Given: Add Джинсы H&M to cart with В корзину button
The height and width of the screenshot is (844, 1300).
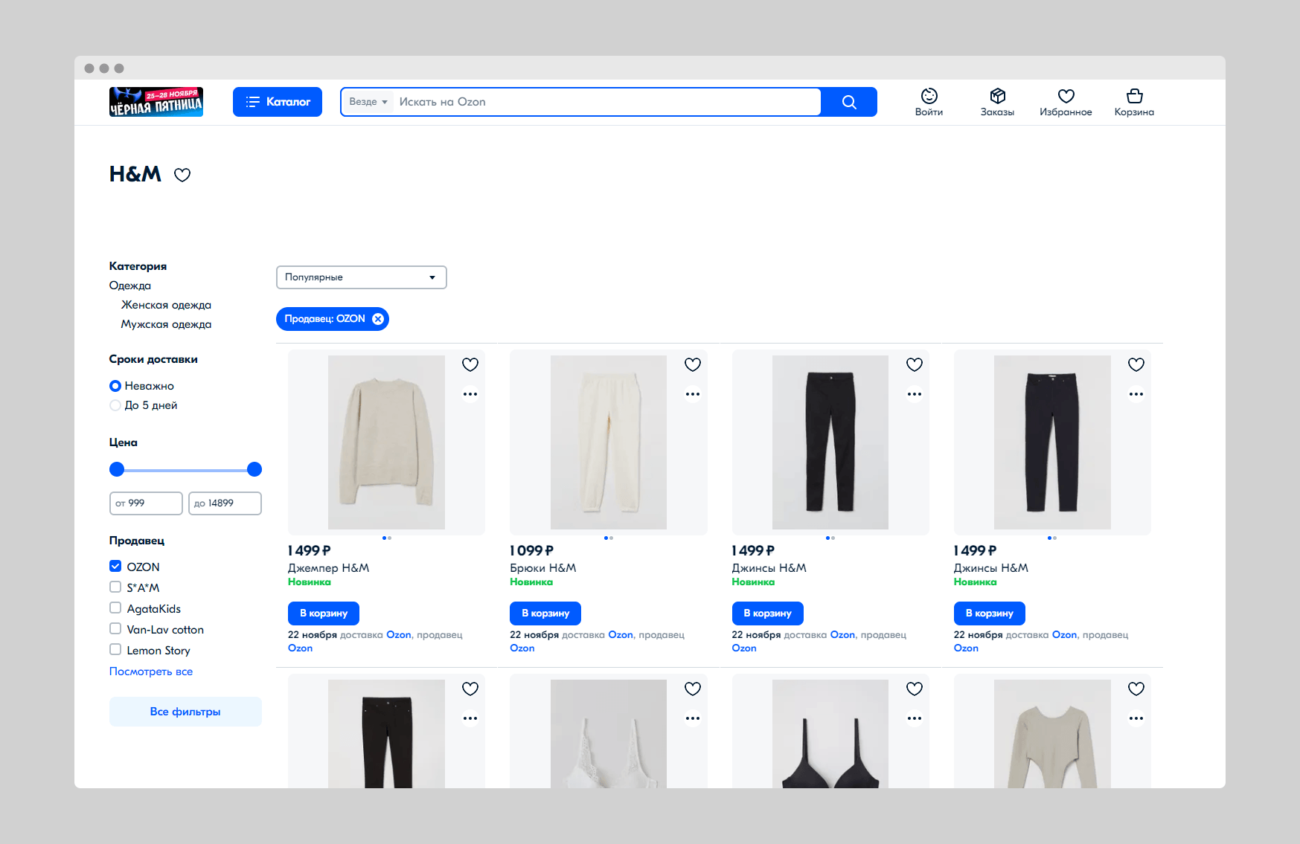Looking at the screenshot, I should point(767,613).
